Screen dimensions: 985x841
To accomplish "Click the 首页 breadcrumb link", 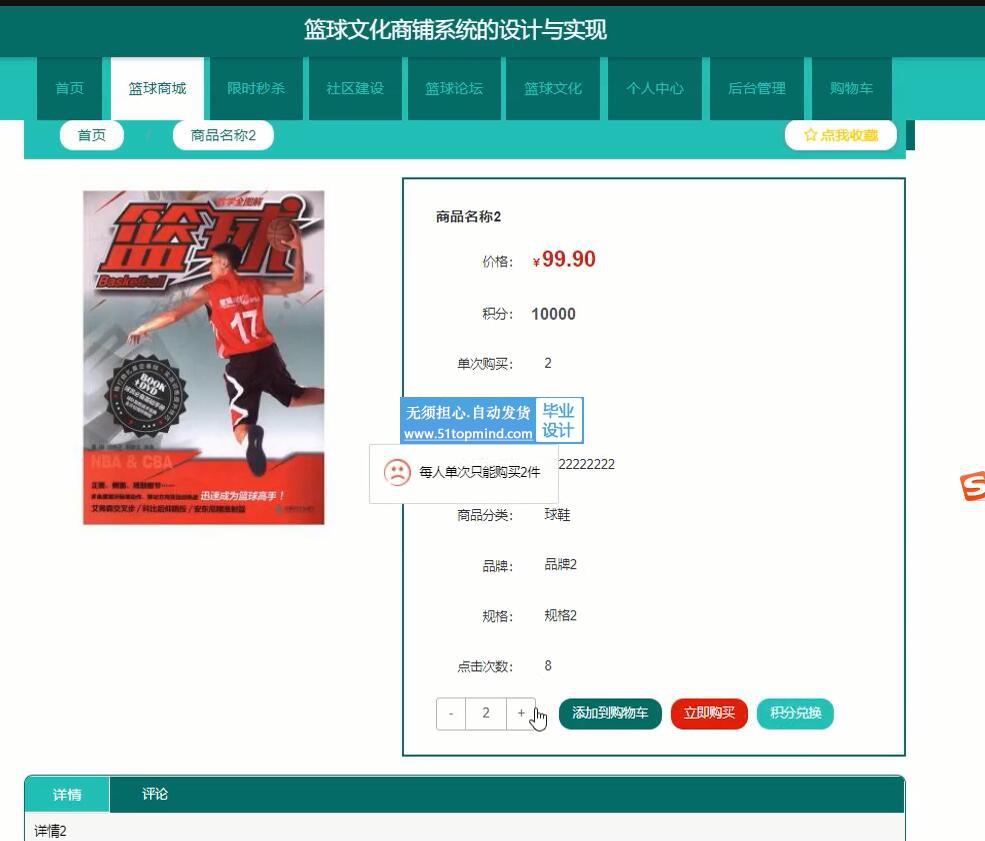I will [92, 135].
